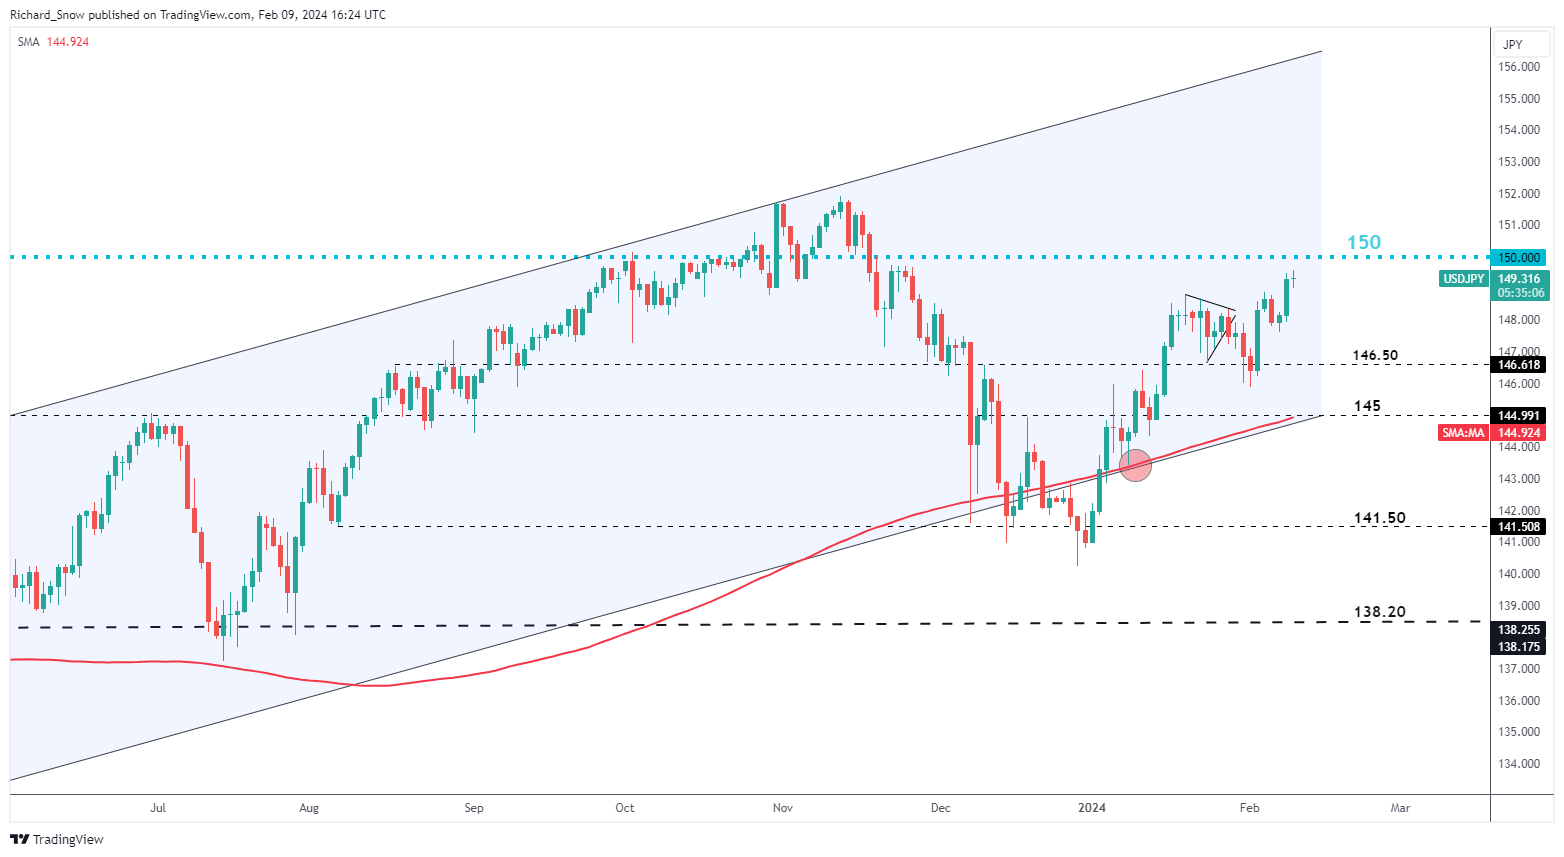Click the 141.508 price axis label
The width and height of the screenshot is (1564, 857).
1519,526
